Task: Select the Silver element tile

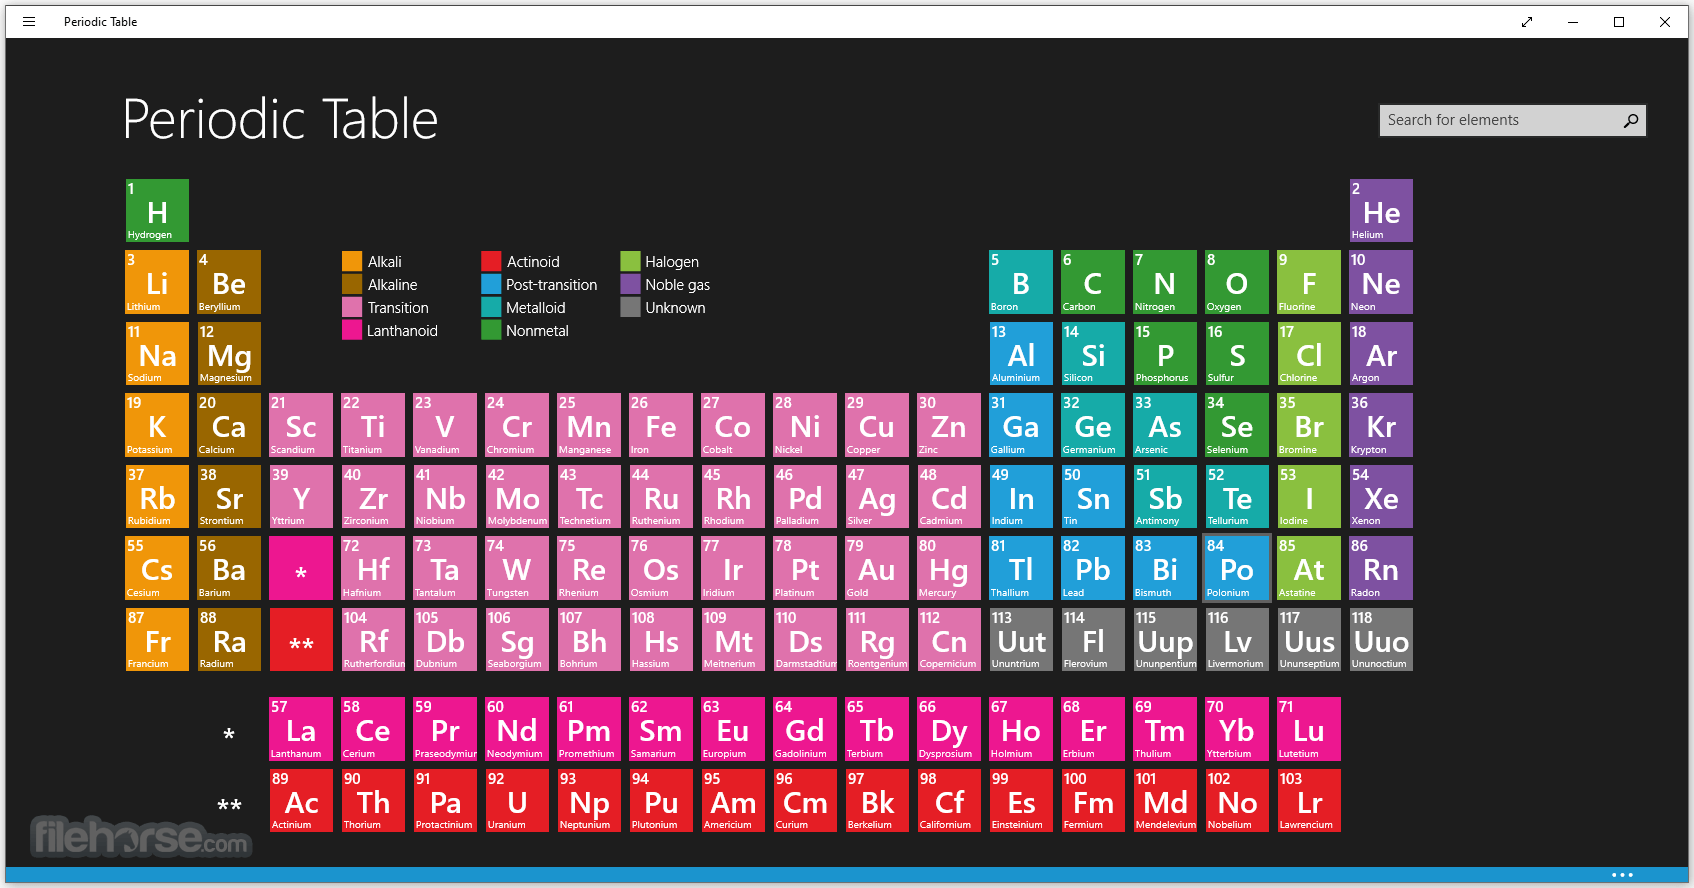Action: pos(877,497)
